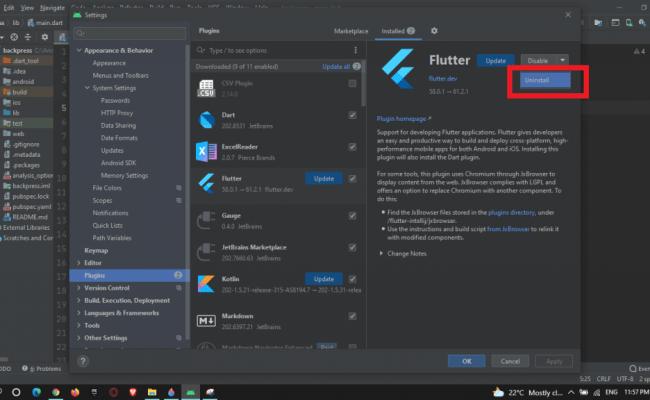Image resolution: width=650 pixels, height=400 pixels.
Task: Update the Kotlin plugin
Action: pyautogui.click(x=324, y=279)
